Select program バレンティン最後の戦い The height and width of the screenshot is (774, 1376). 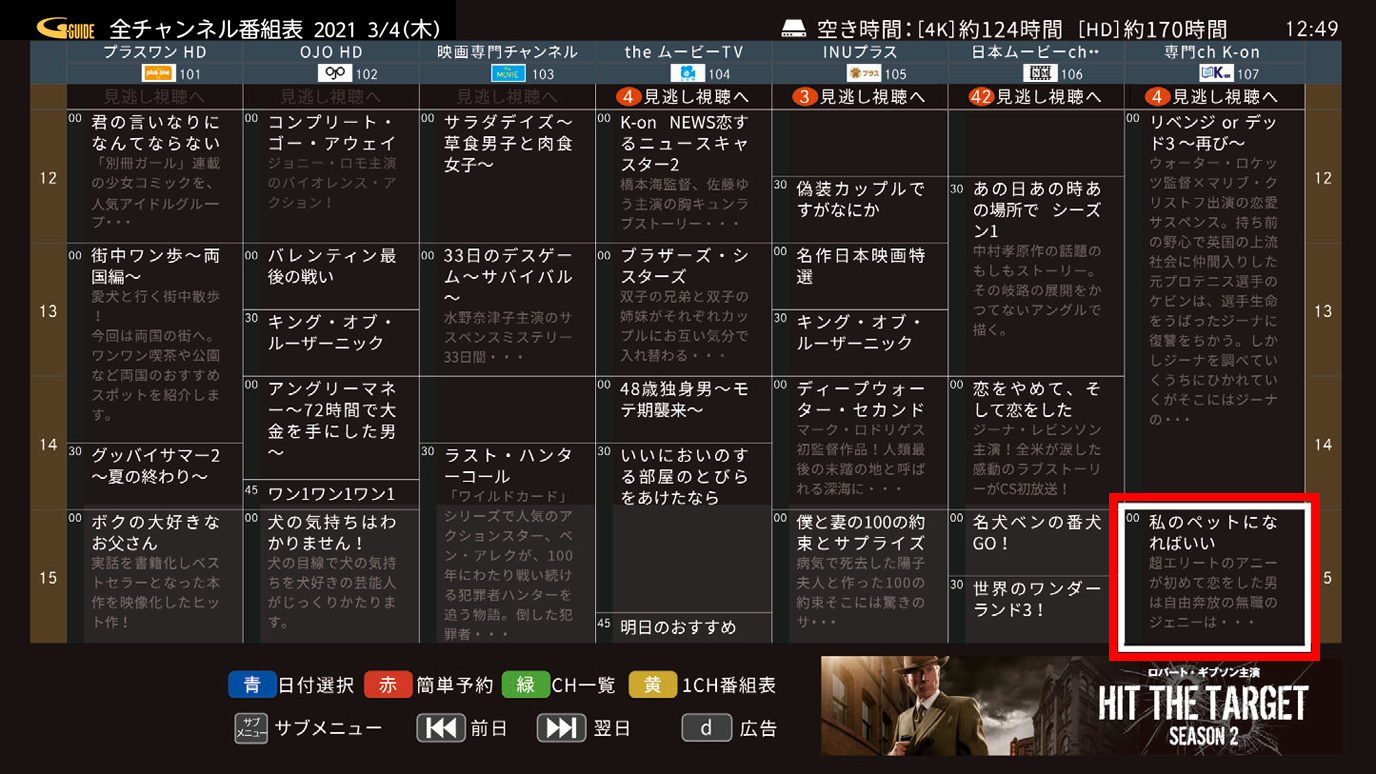click(331, 276)
